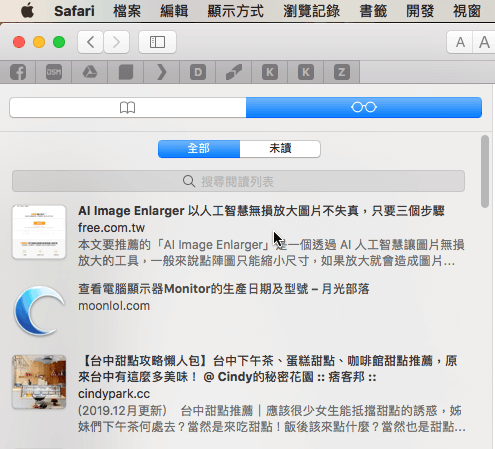Open the 編輯 menu
The height and width of the screenshot is (449, 495).
tap(174, 11)
